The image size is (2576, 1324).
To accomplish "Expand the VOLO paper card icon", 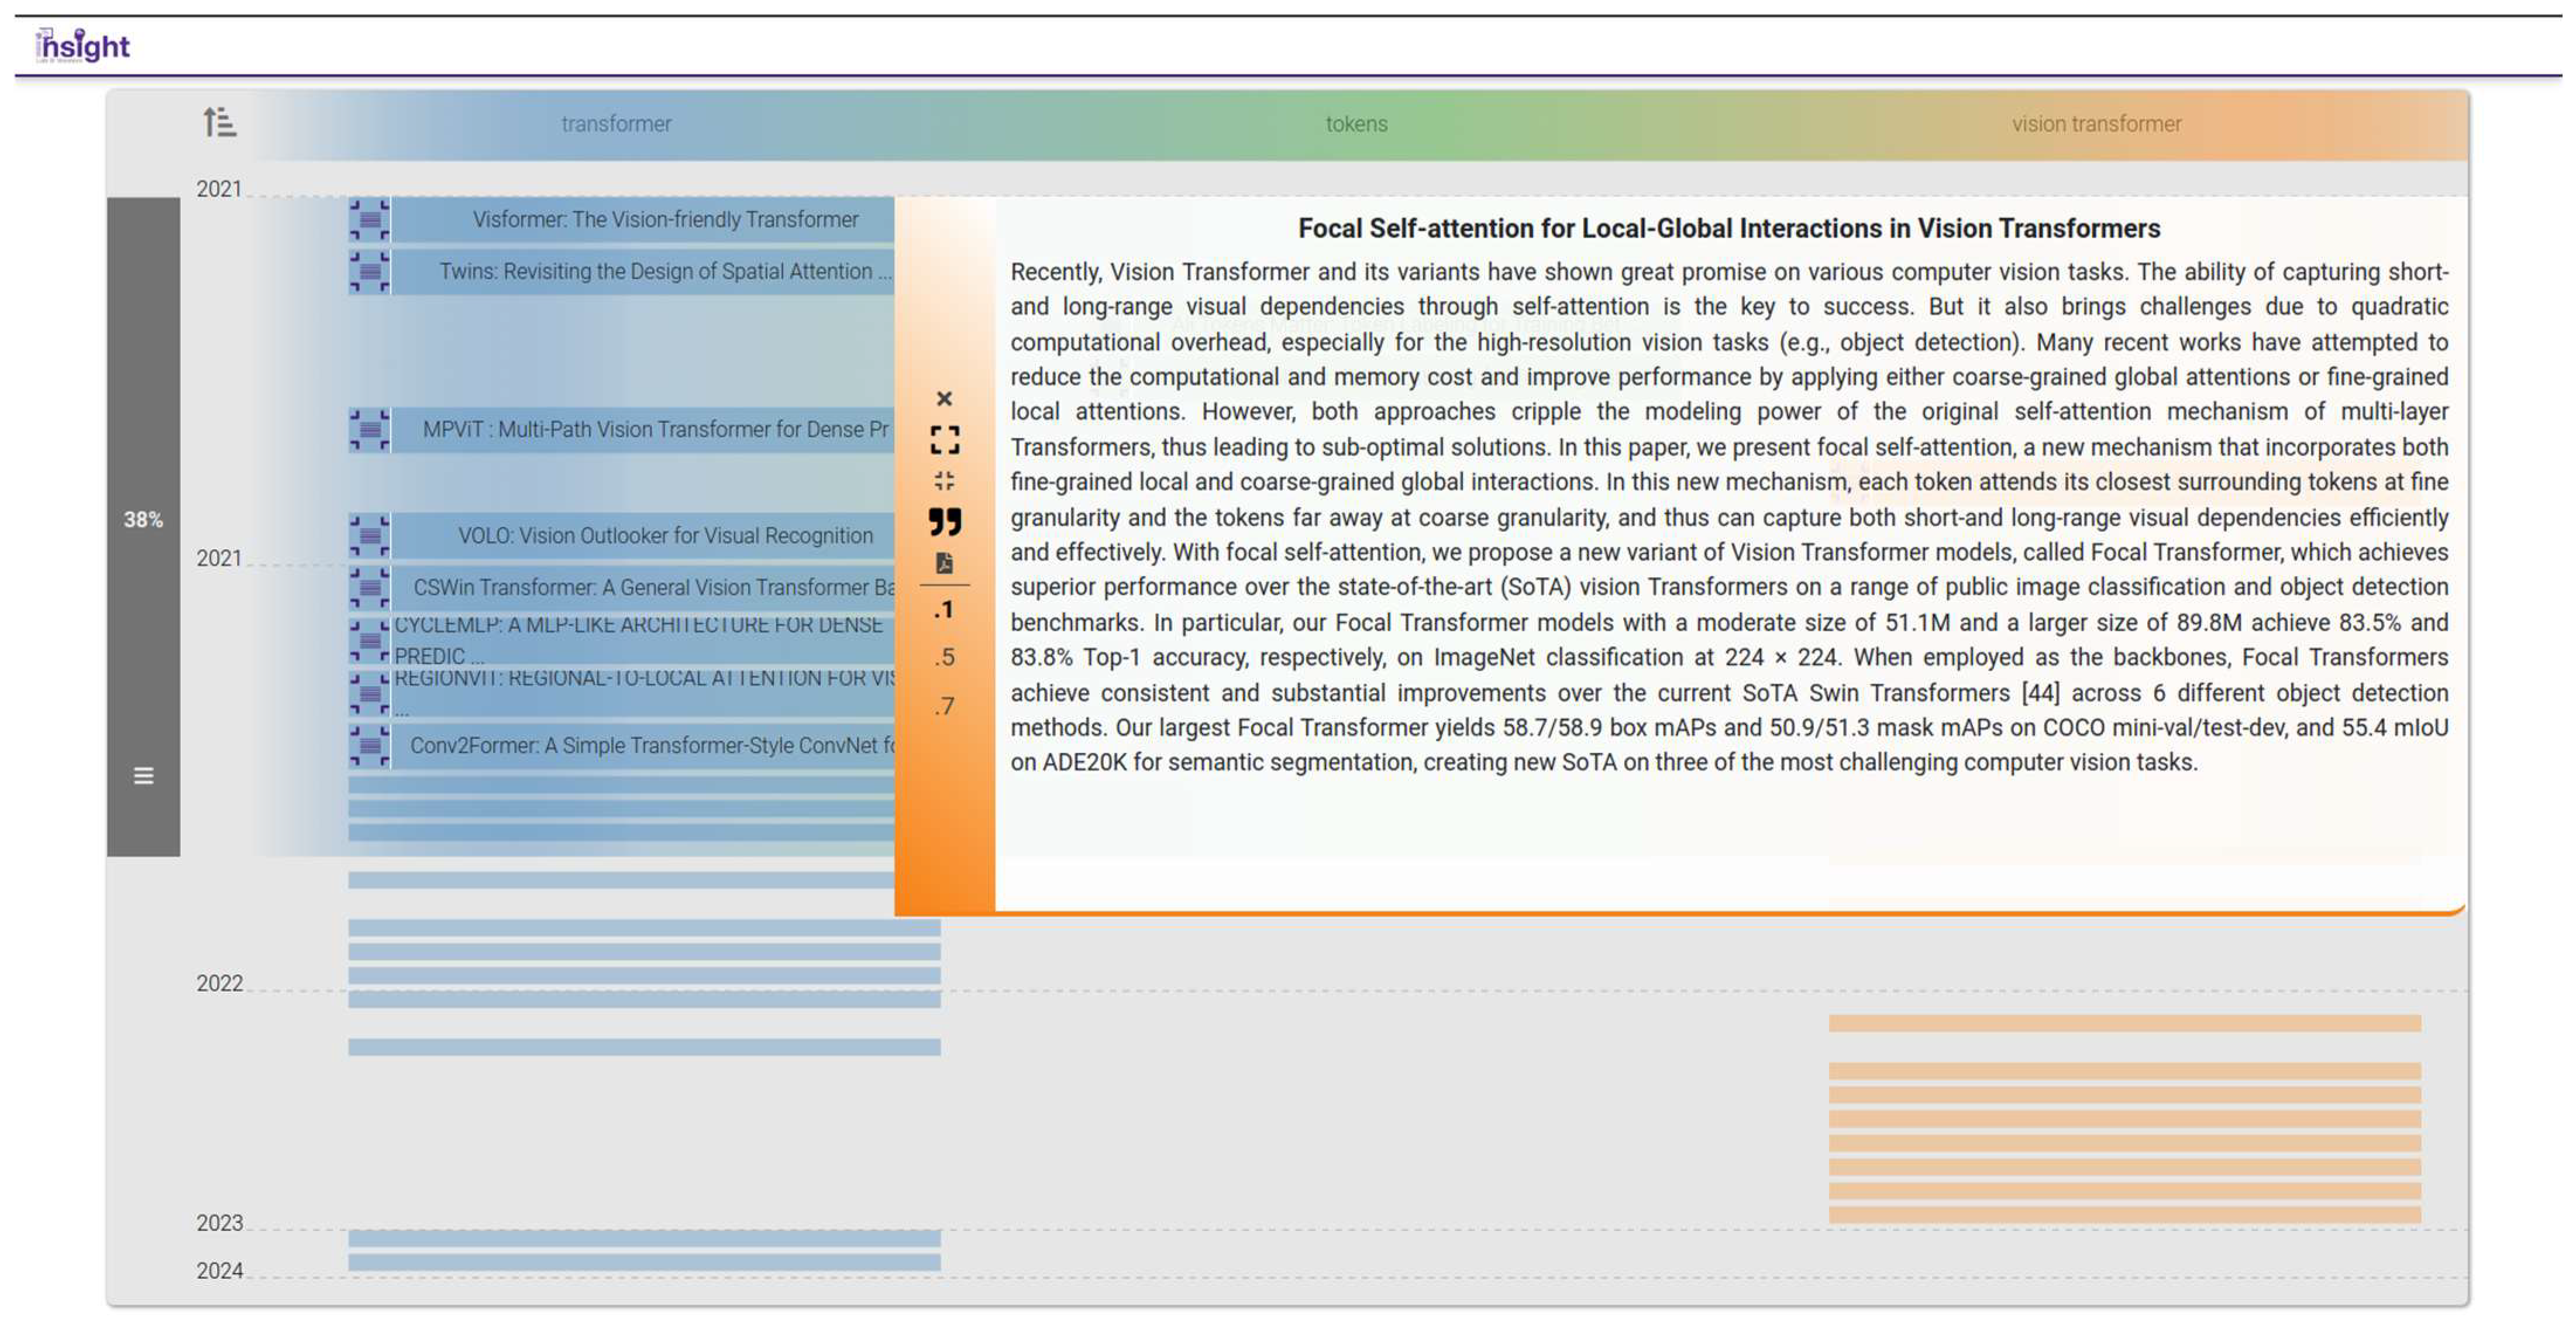I will (x=369, y=535).
